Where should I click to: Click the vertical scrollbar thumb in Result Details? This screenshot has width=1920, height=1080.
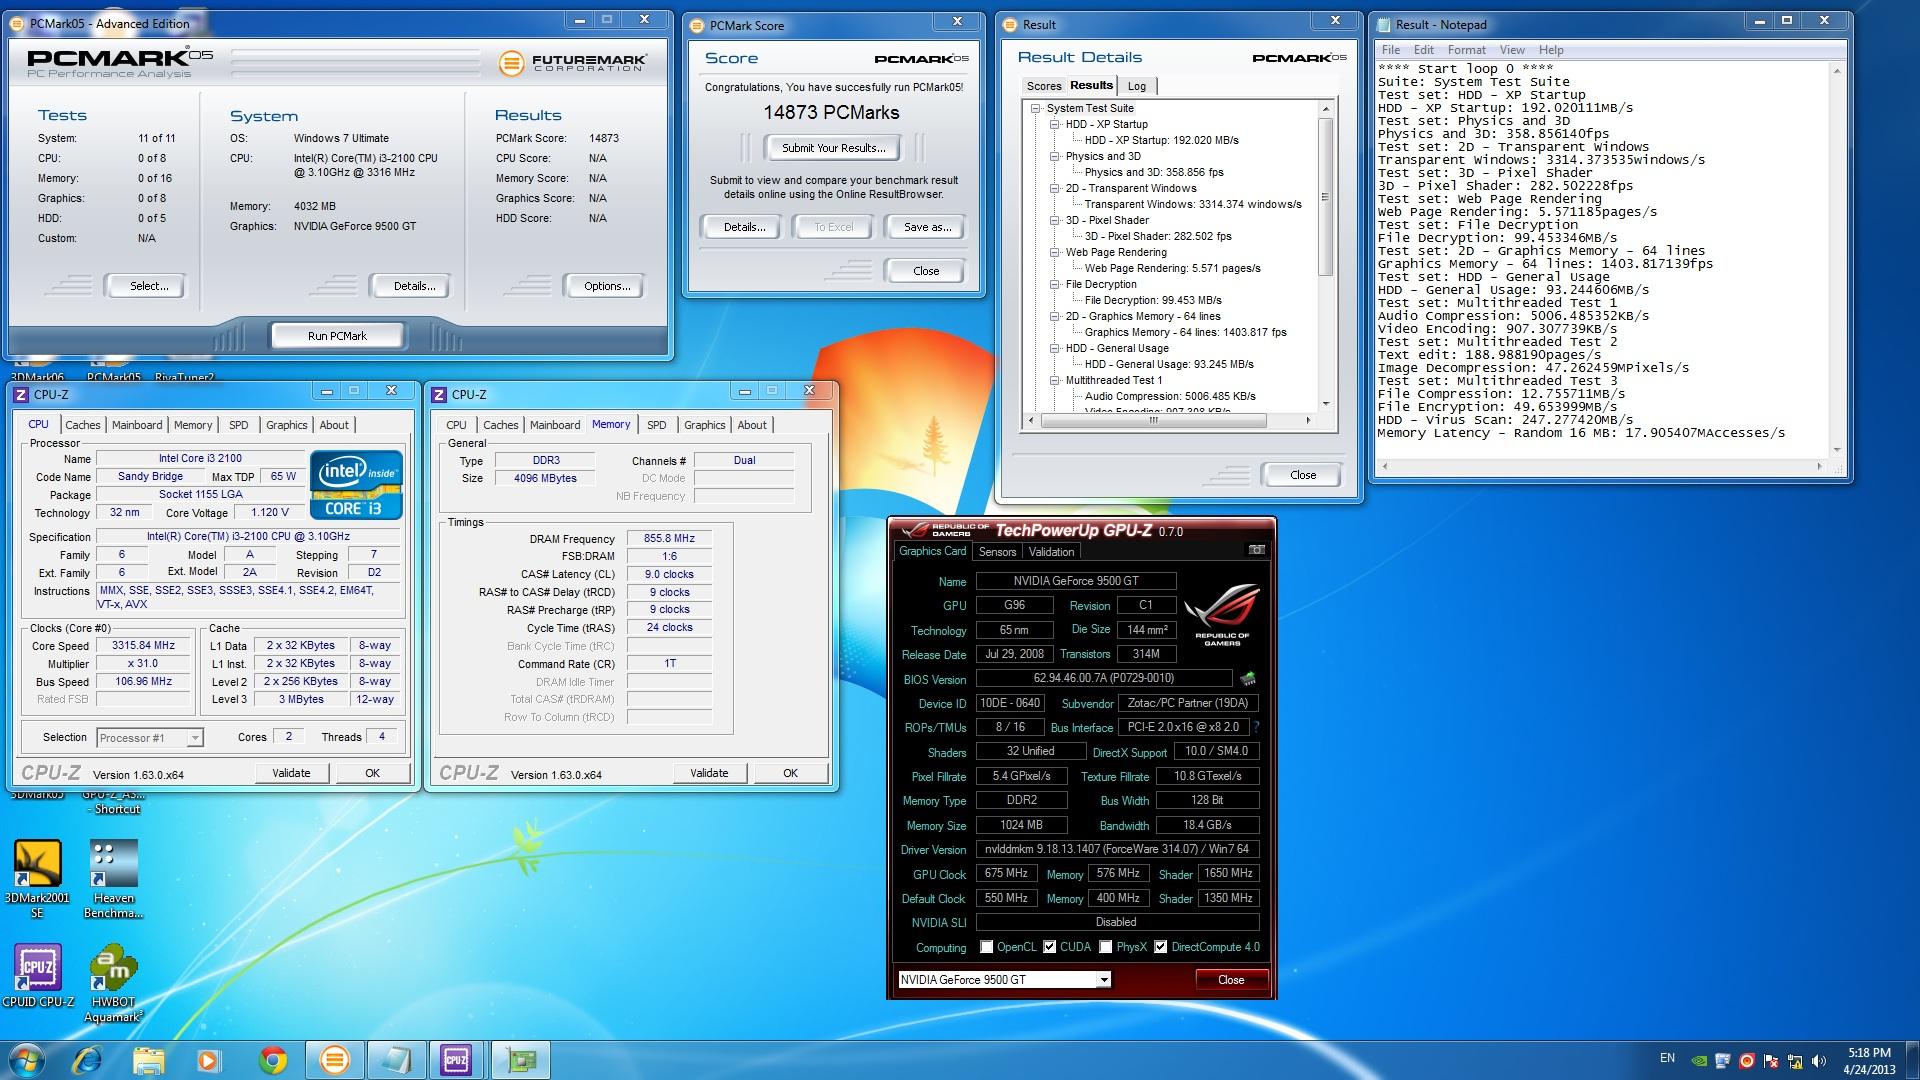click(1326, 197)
